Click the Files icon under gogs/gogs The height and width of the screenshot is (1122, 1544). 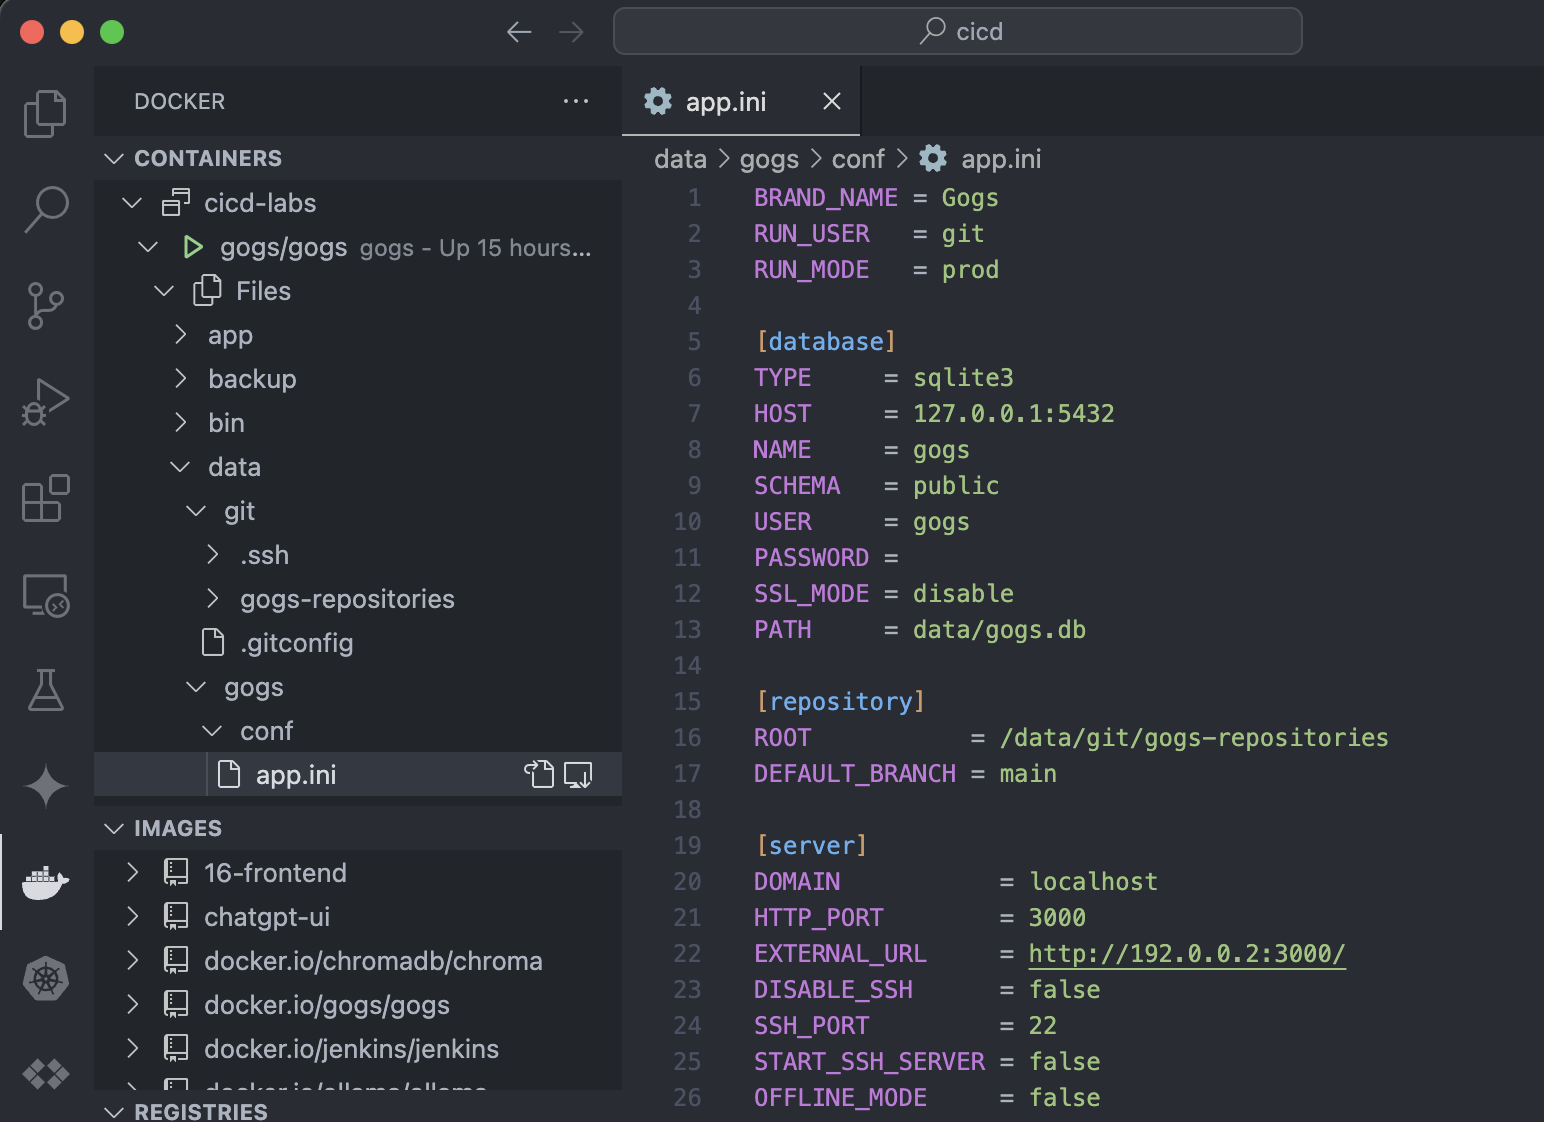point(207,290)
